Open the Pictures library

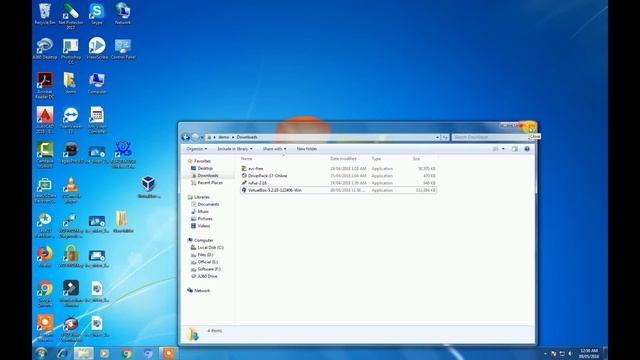tap(204, 219)
